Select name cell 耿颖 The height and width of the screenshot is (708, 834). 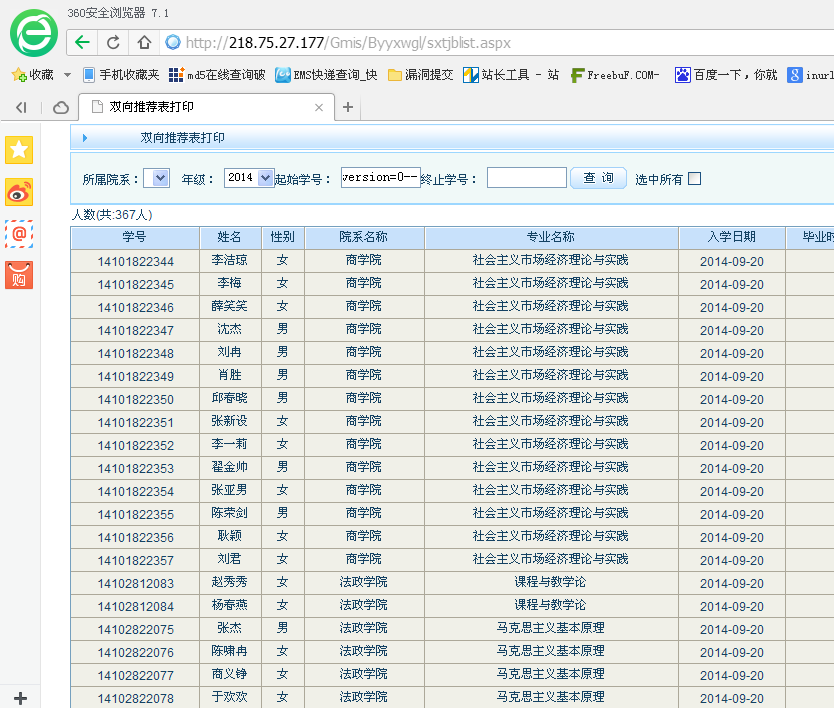(x=230, y=536)
